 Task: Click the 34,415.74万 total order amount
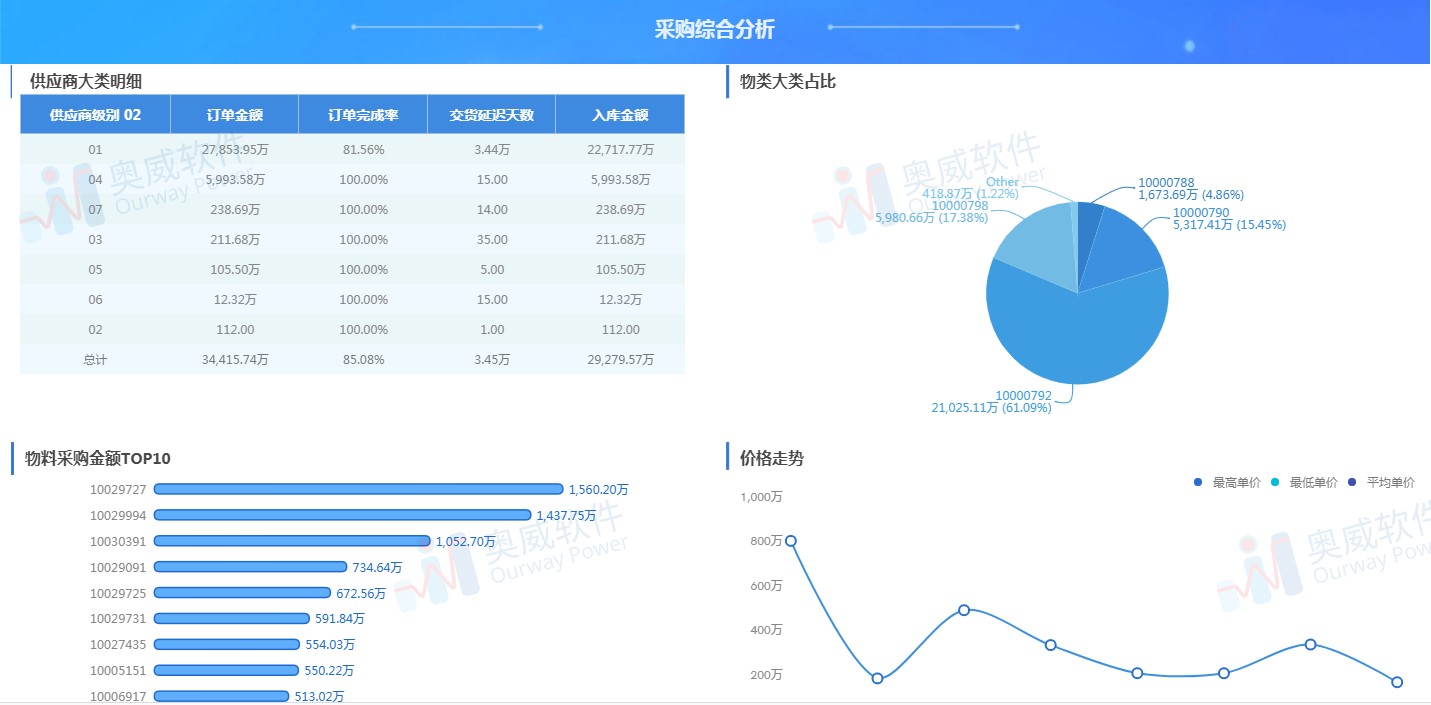[235, 360]
